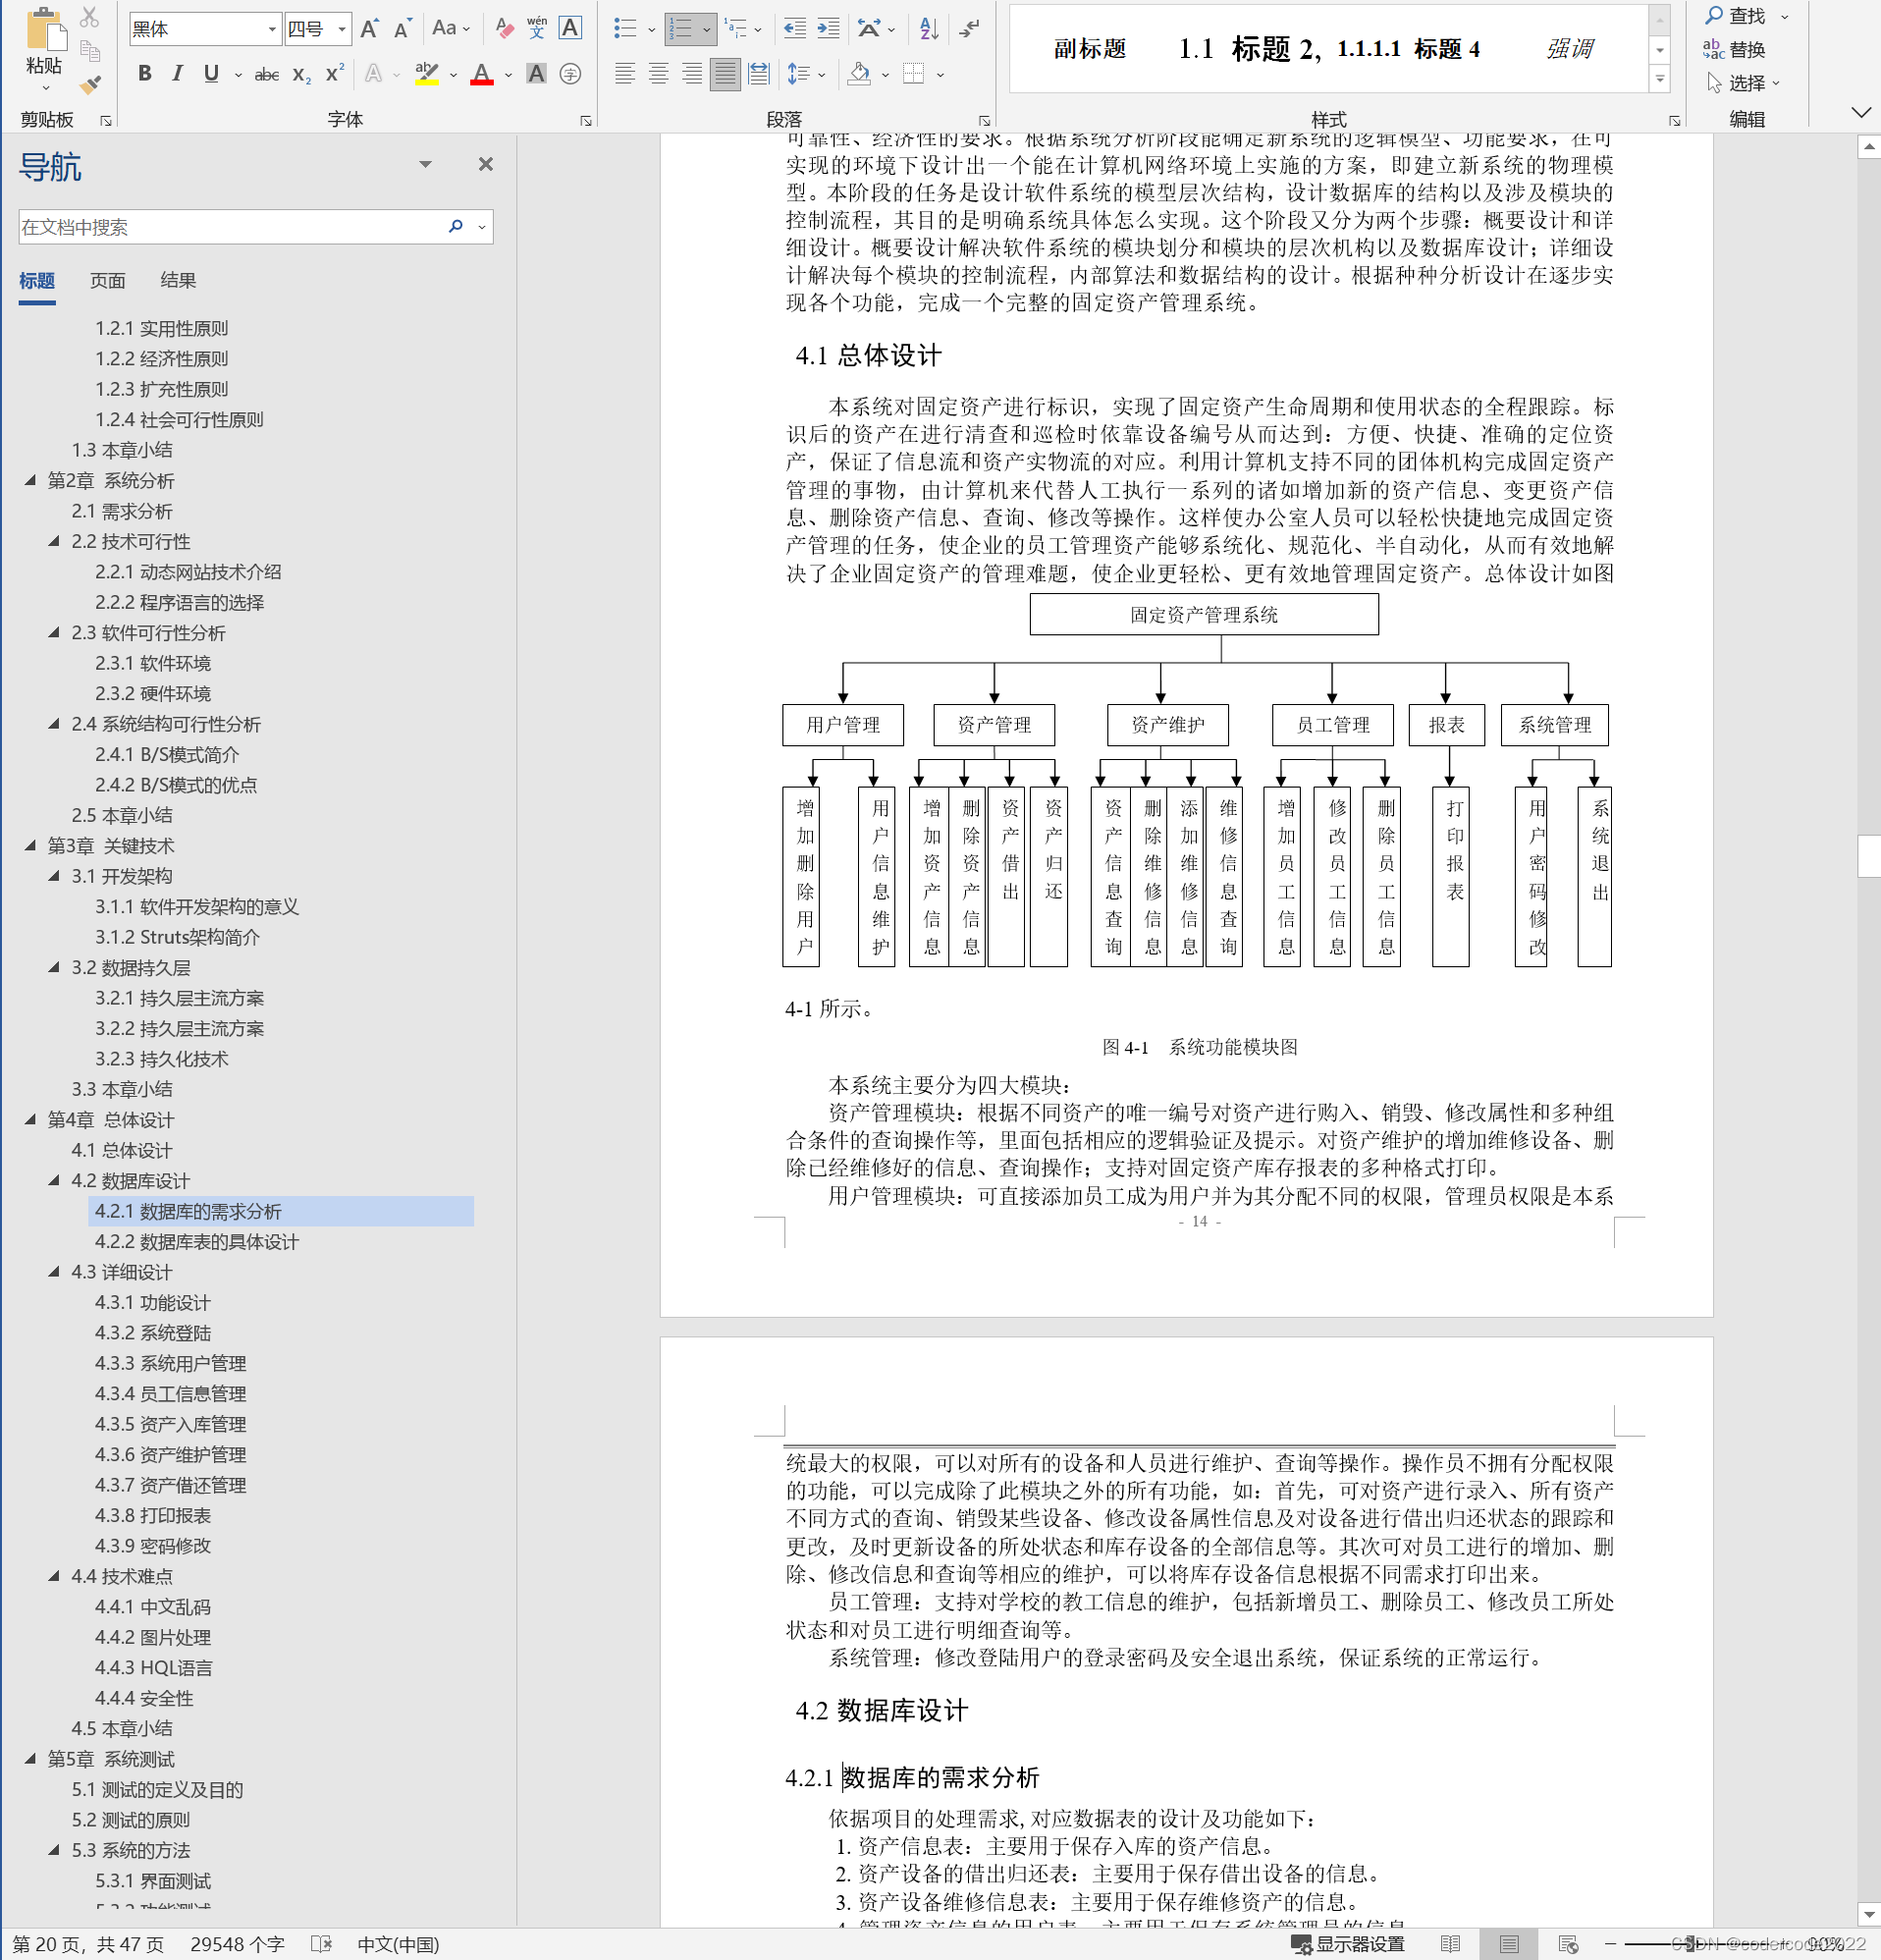This screenshot has width=1881, height=1960.
Task: Open the shading paint bucket
Action: coord(859,74)
